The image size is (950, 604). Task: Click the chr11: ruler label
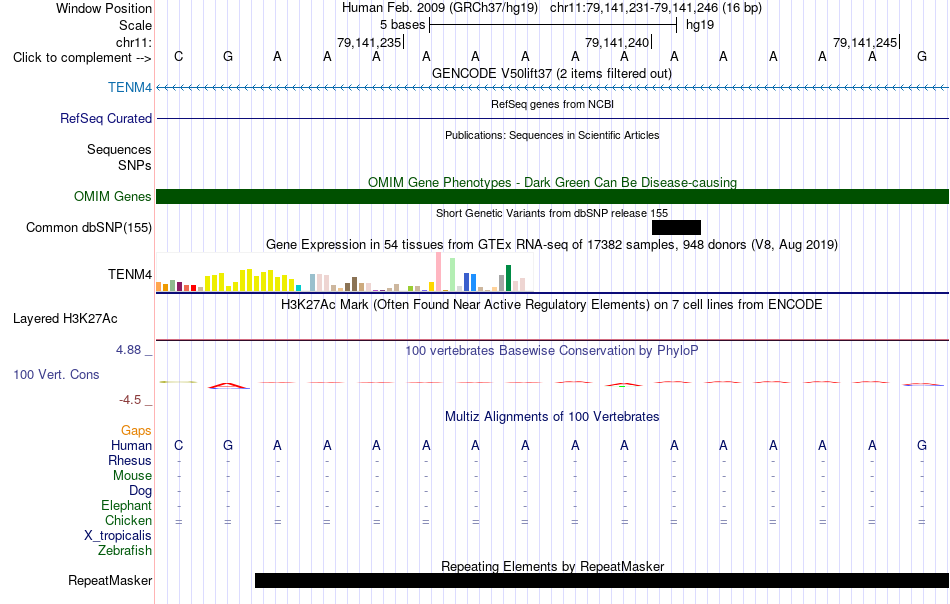tap(133, 42)
